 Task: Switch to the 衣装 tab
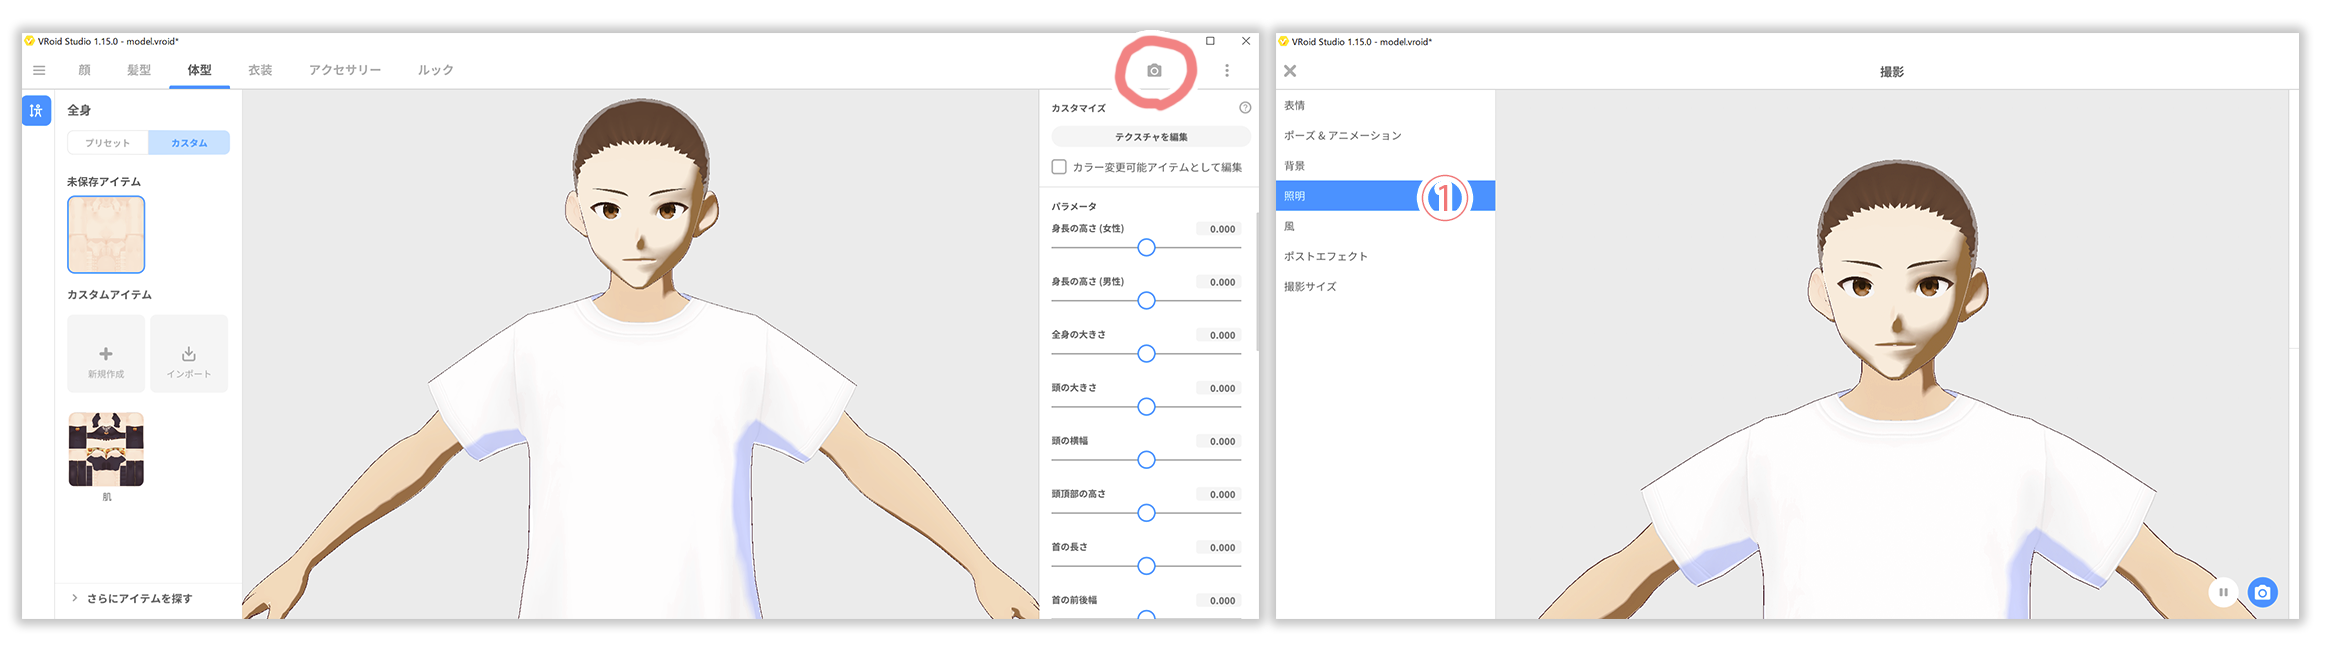pyautogui.click(x=260, y=70)
